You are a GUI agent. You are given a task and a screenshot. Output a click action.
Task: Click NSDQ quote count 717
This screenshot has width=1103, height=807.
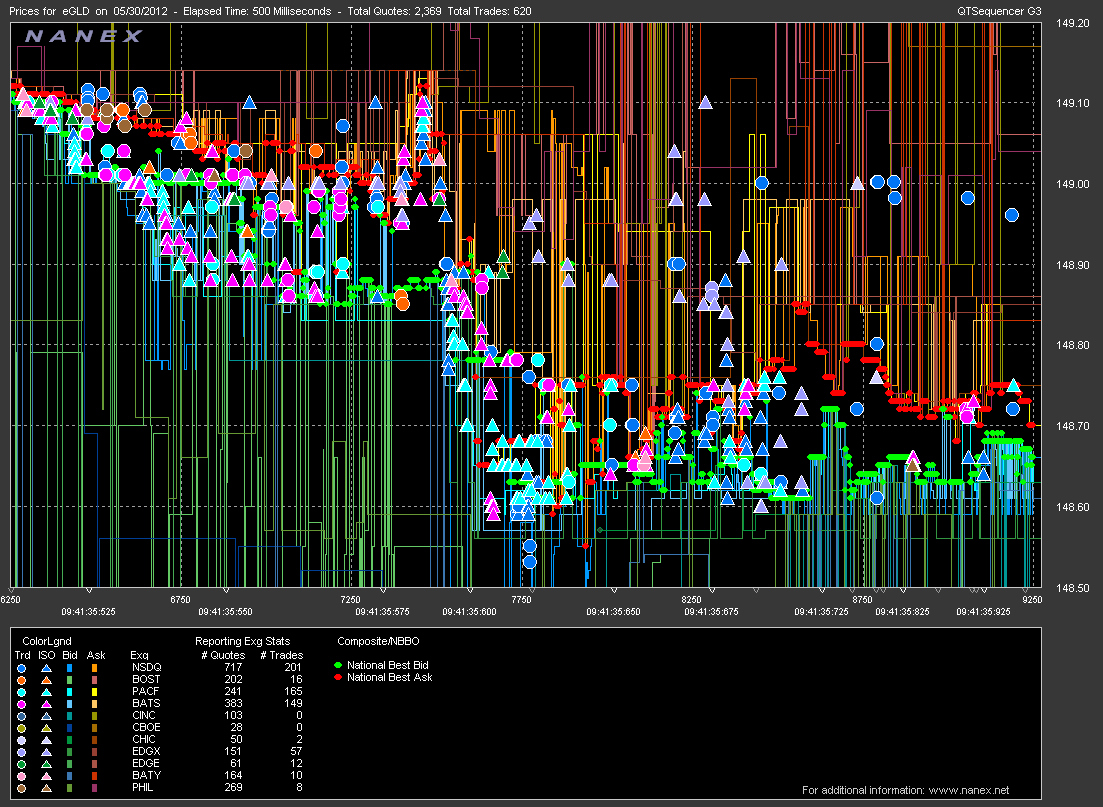(233, 667)
